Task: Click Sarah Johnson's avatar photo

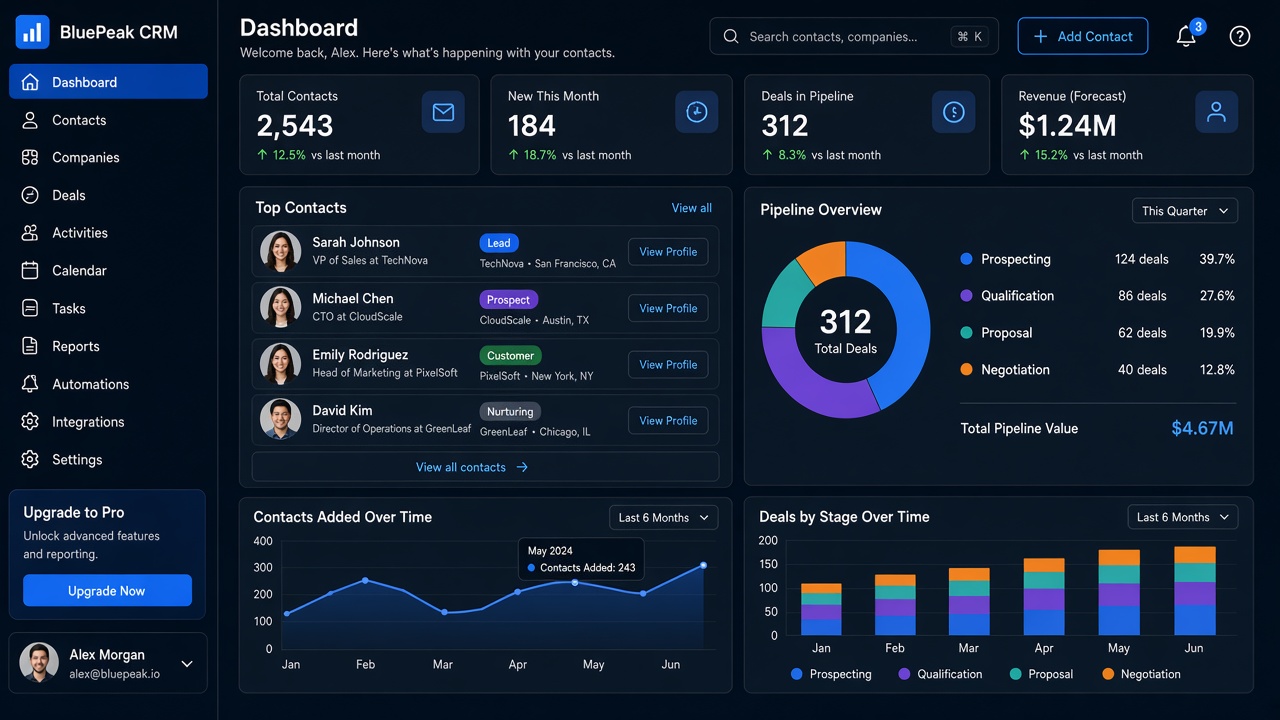Action: [281, 251]
